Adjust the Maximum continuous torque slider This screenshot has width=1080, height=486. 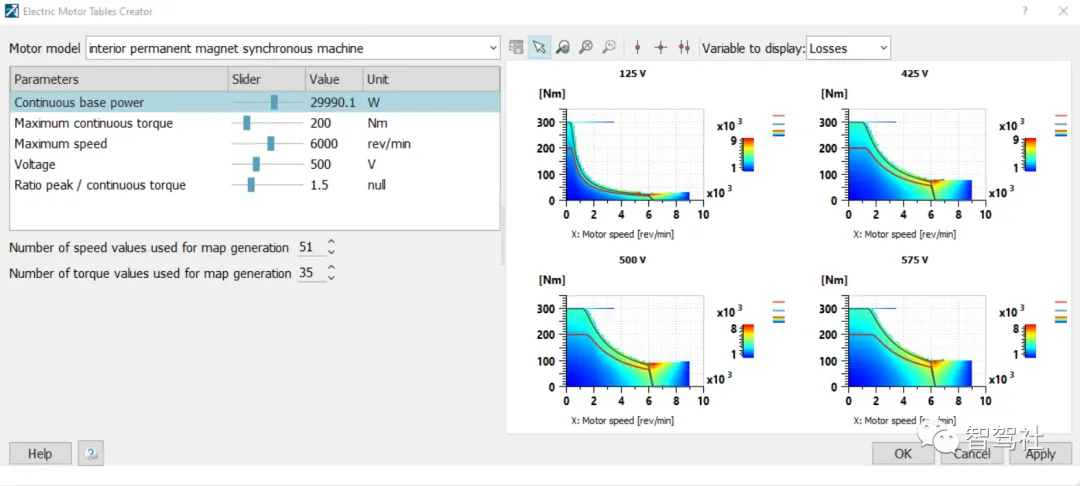247,123
